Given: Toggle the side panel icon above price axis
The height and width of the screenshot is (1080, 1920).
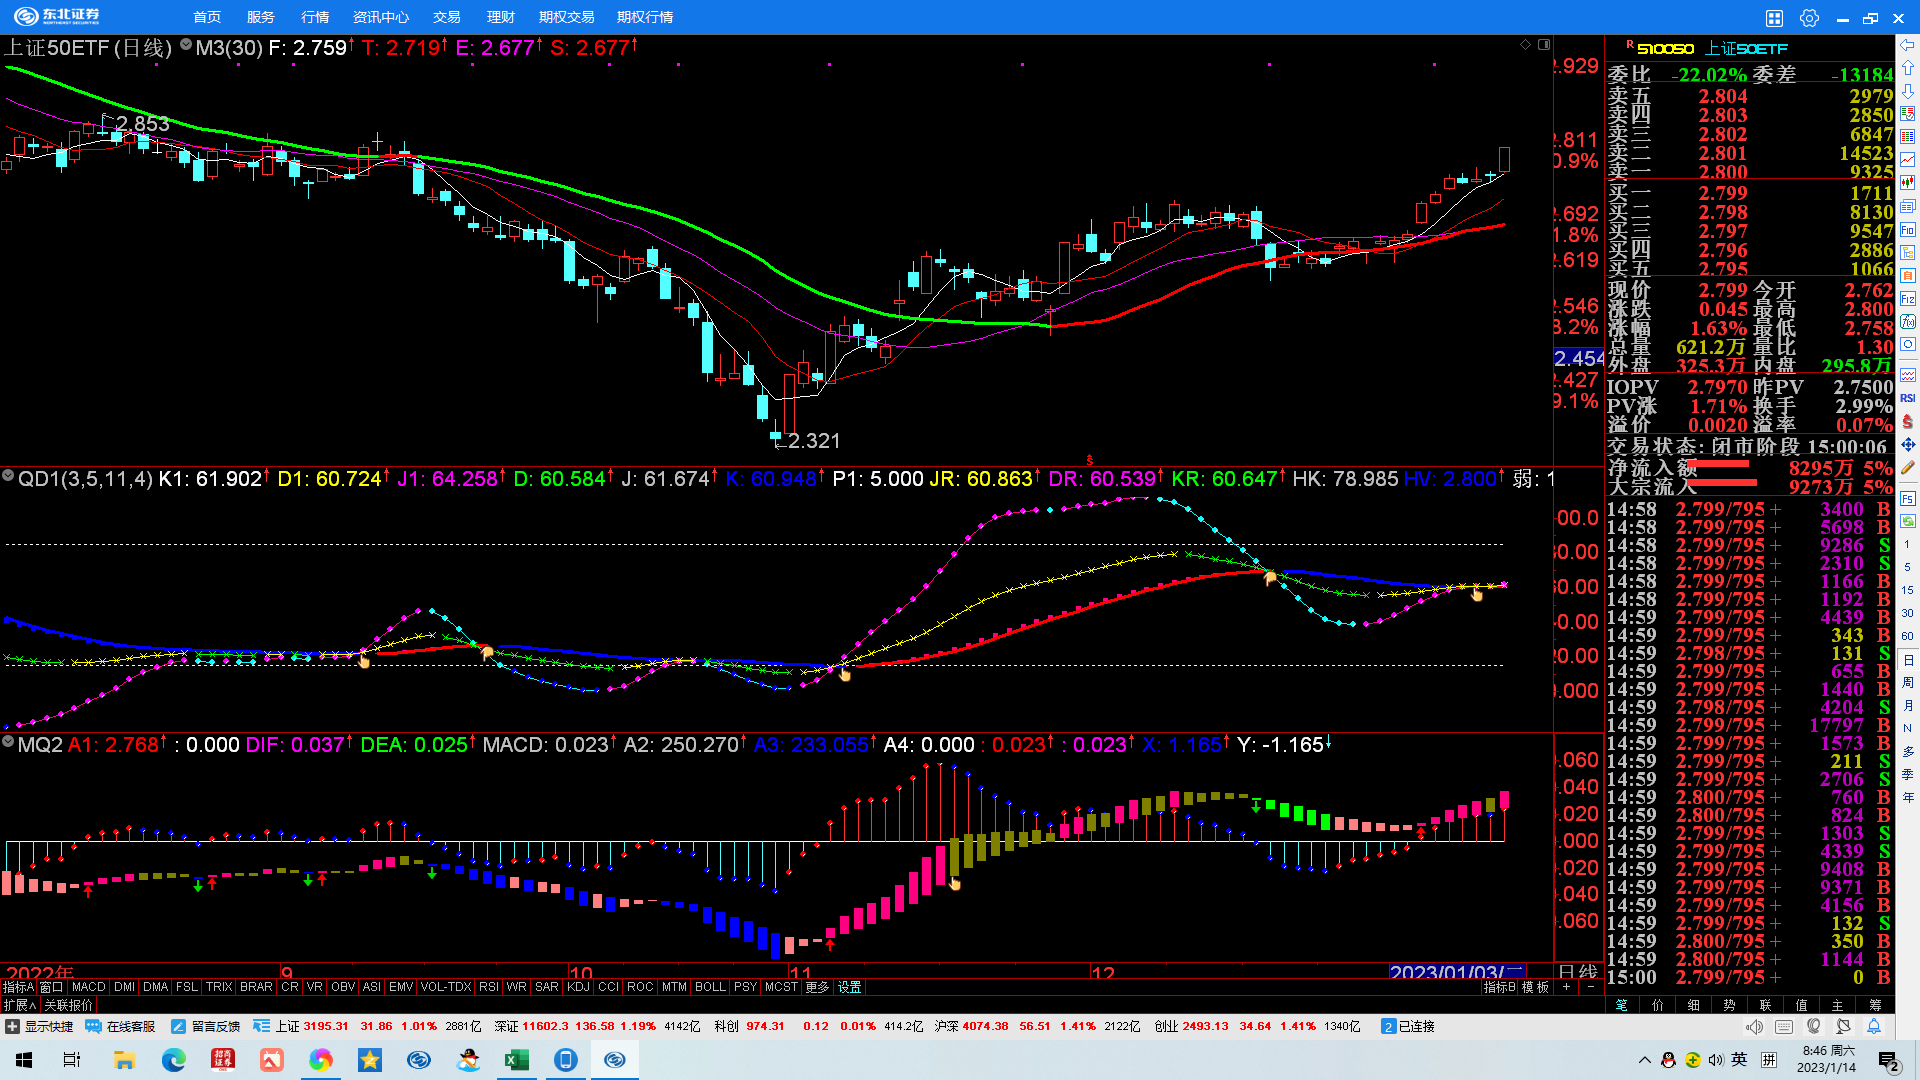Looking at the screenshot, I should click(1544, 45).
